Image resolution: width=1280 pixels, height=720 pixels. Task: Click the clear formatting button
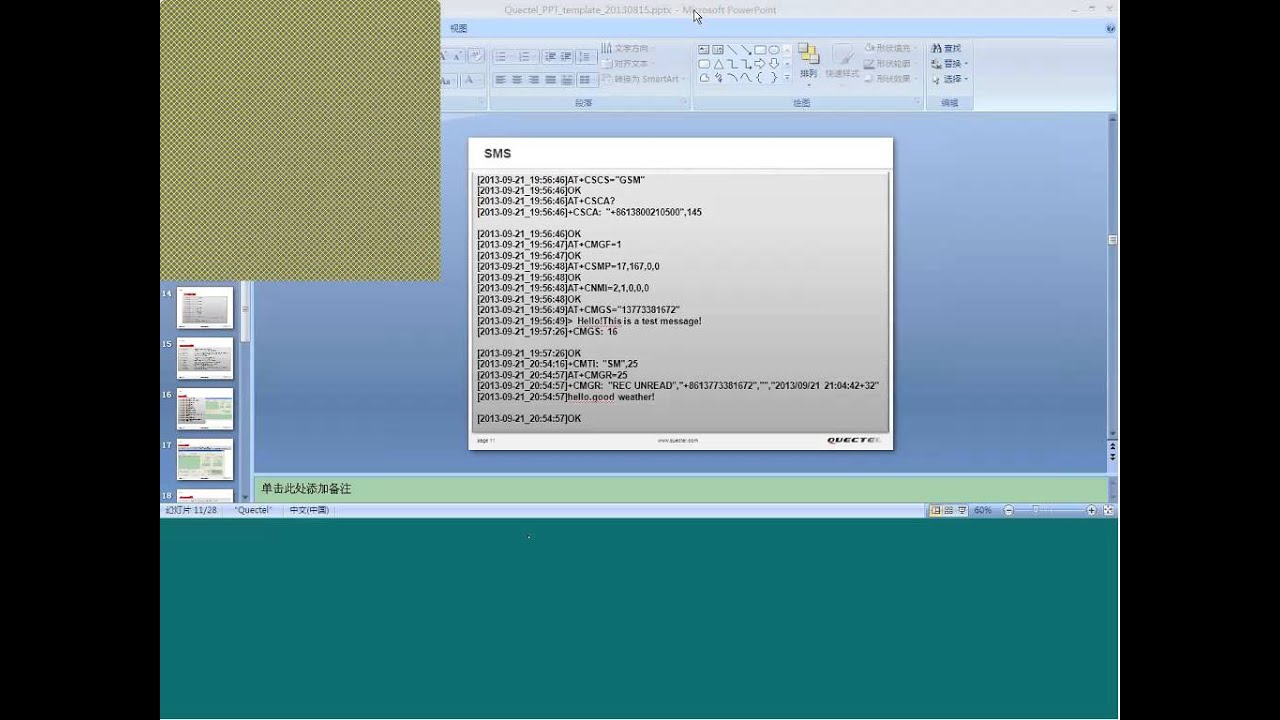[x=477, y=56]
